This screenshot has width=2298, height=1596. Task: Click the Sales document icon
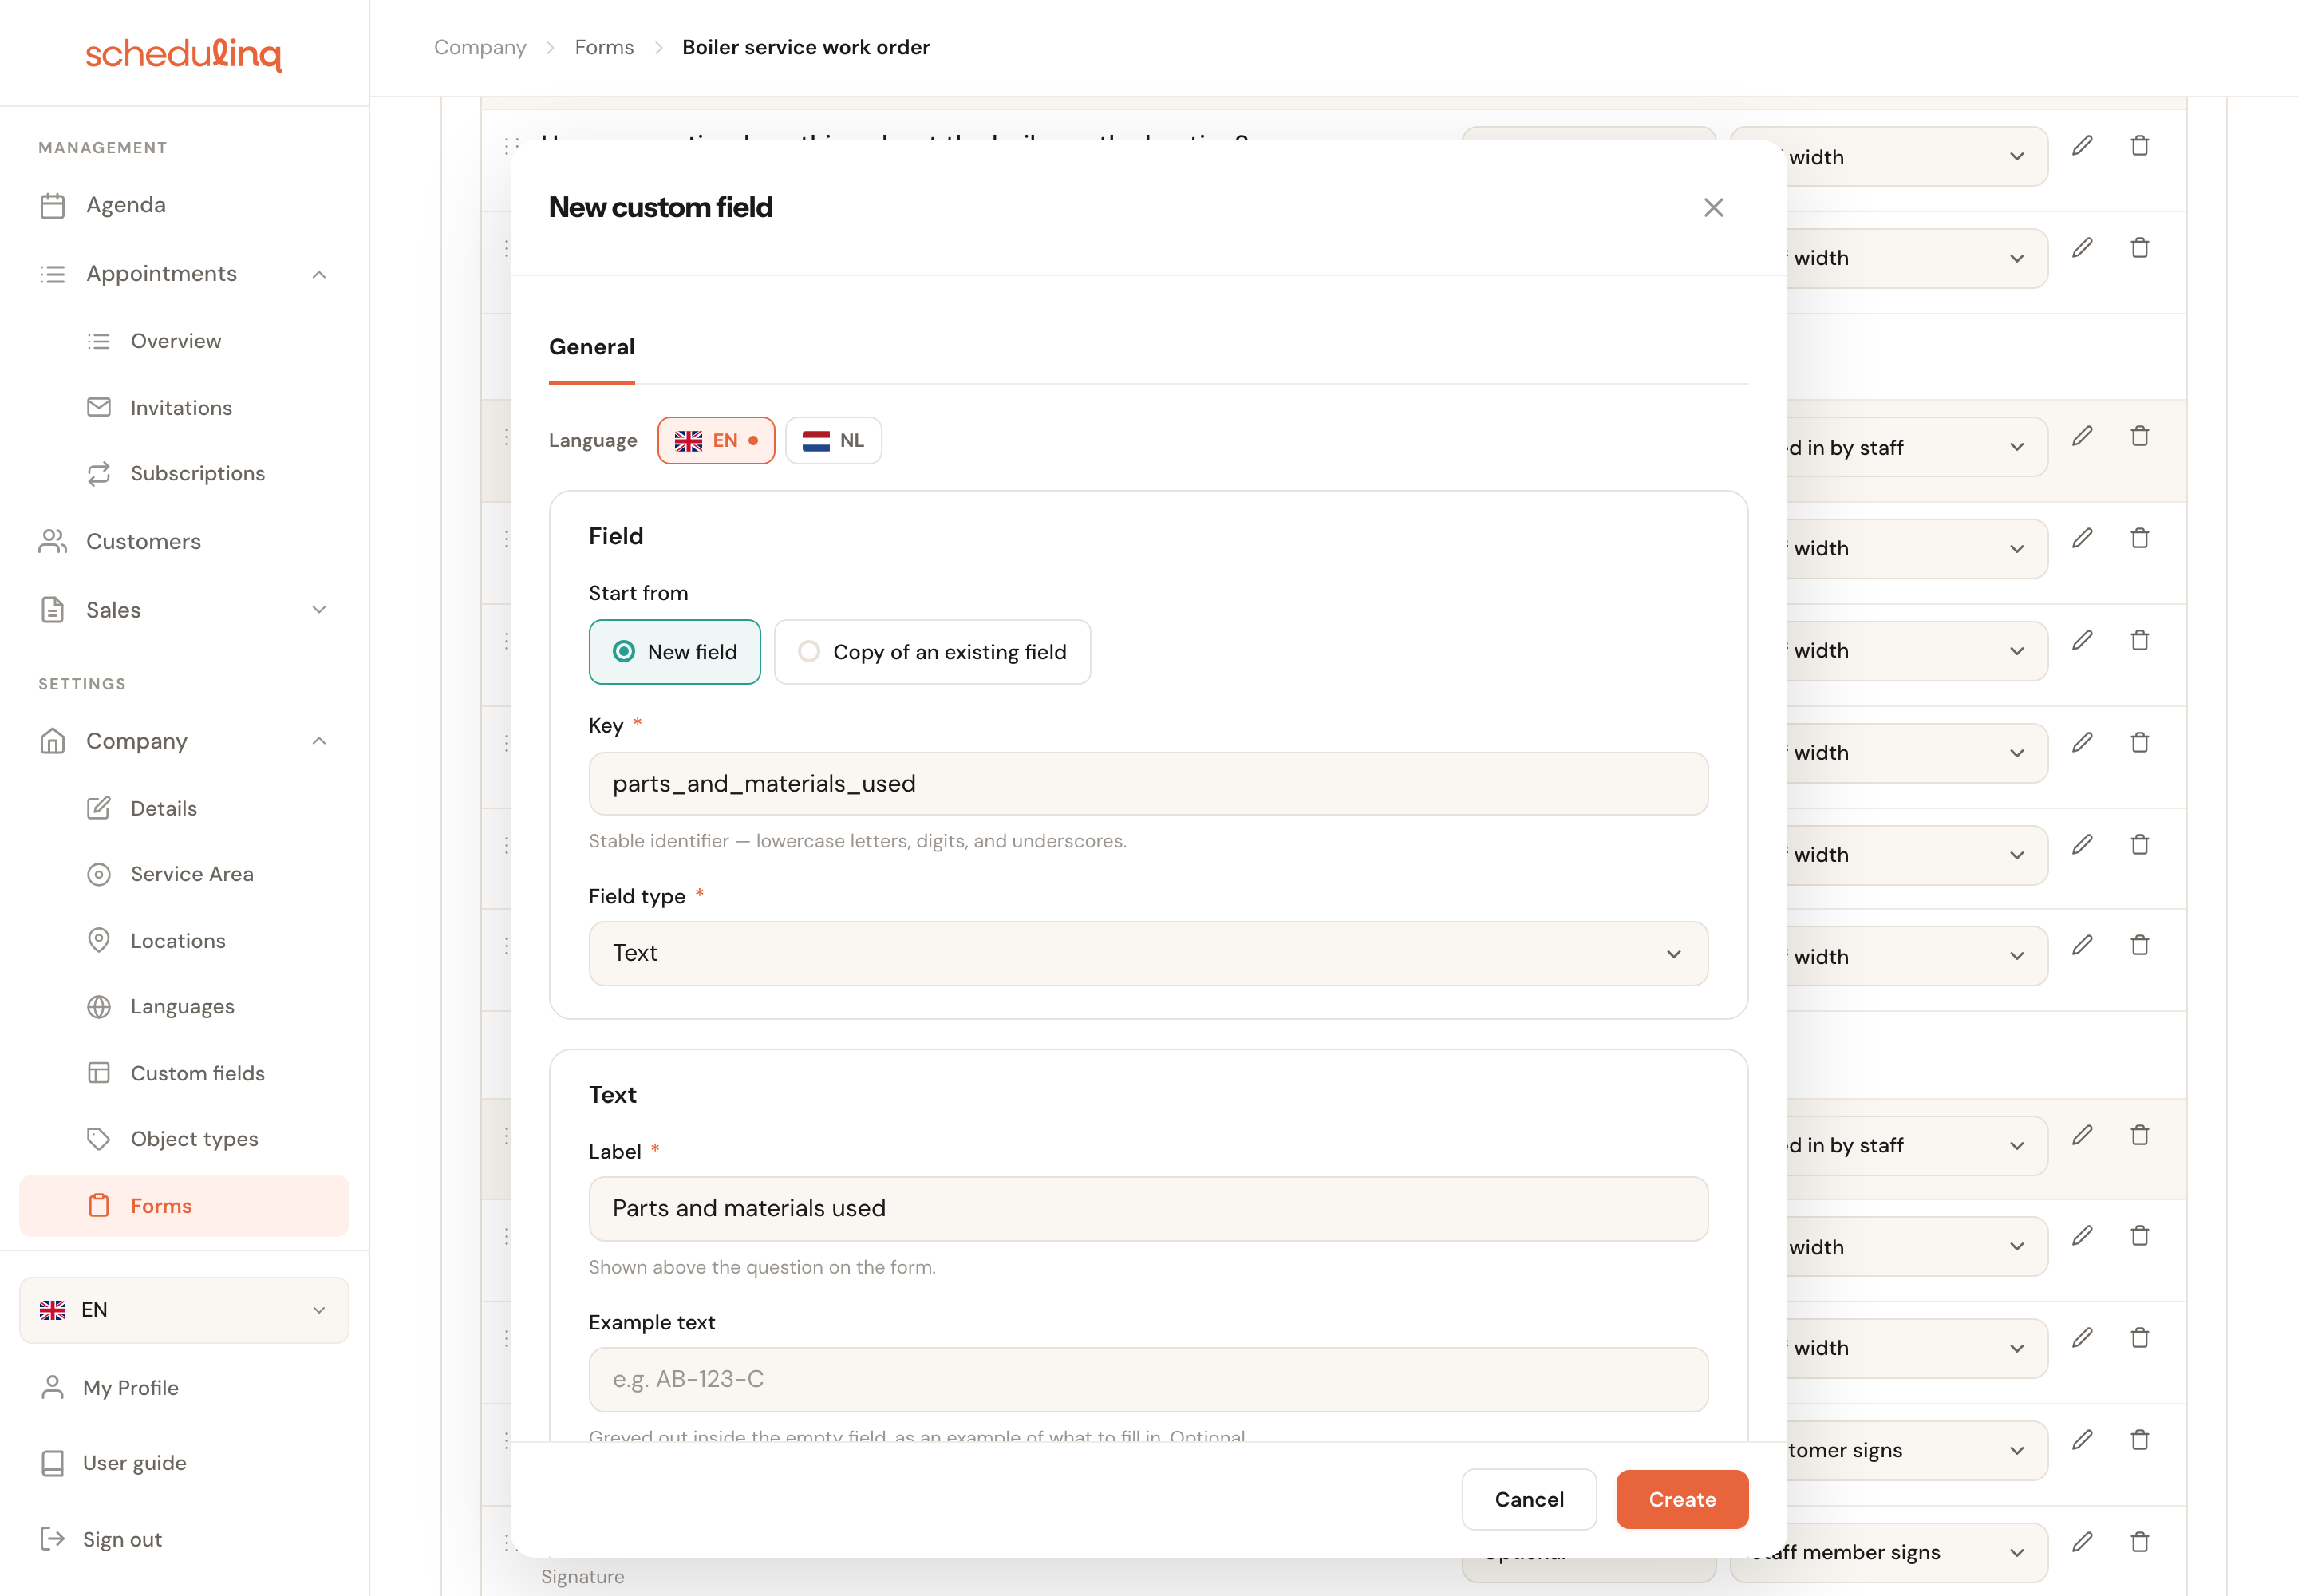point(52,610)
